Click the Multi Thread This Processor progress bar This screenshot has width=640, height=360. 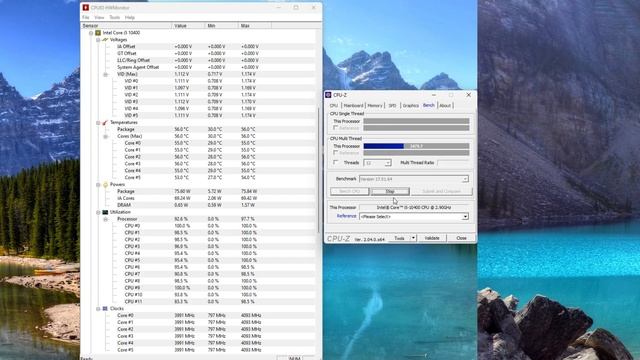416,146
